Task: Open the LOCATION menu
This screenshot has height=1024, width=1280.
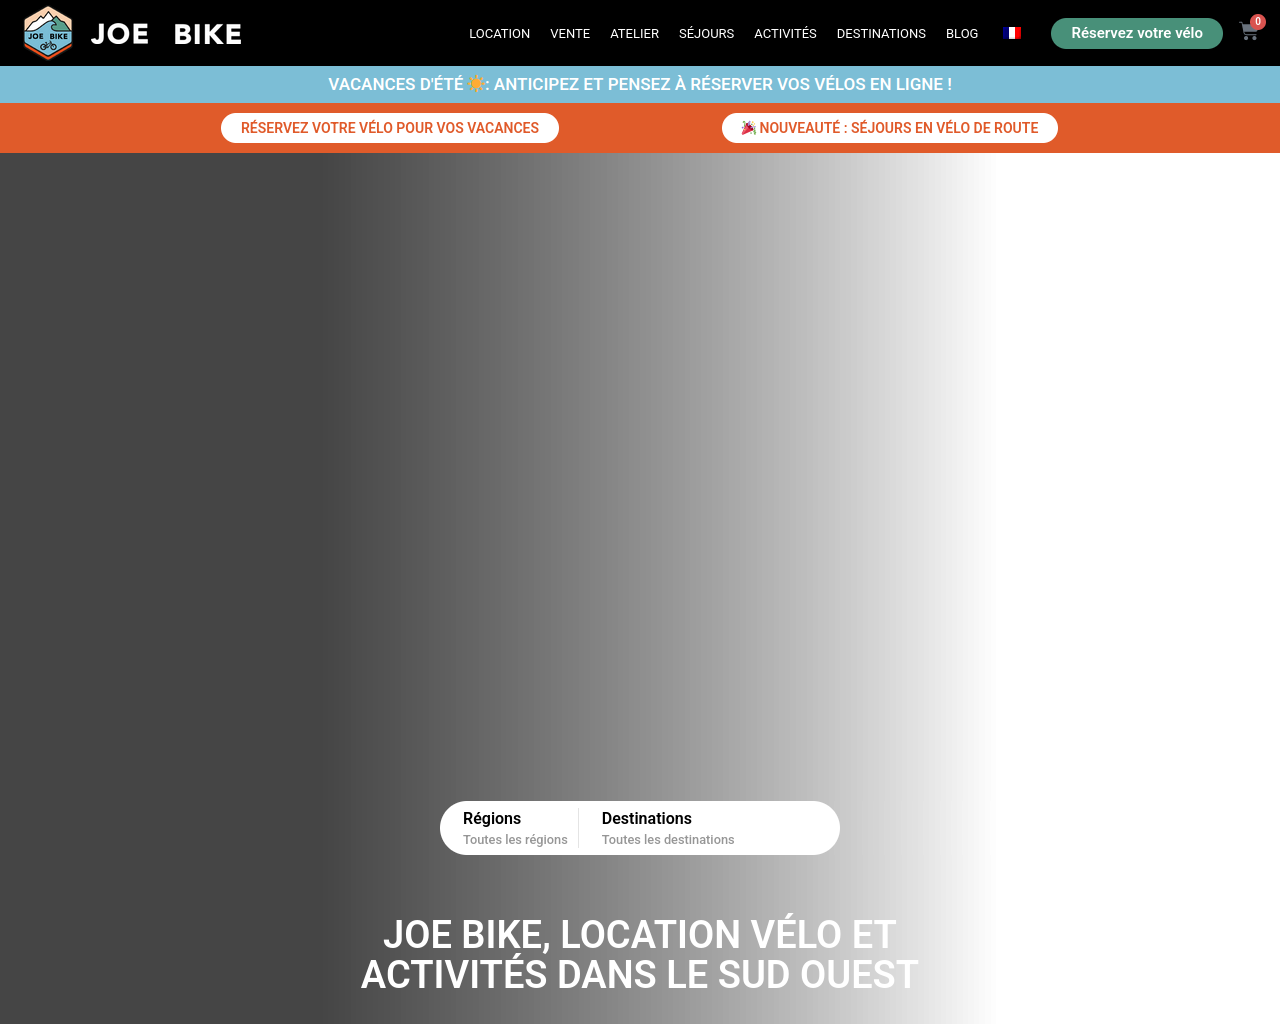Action: [x=499, y=33]
